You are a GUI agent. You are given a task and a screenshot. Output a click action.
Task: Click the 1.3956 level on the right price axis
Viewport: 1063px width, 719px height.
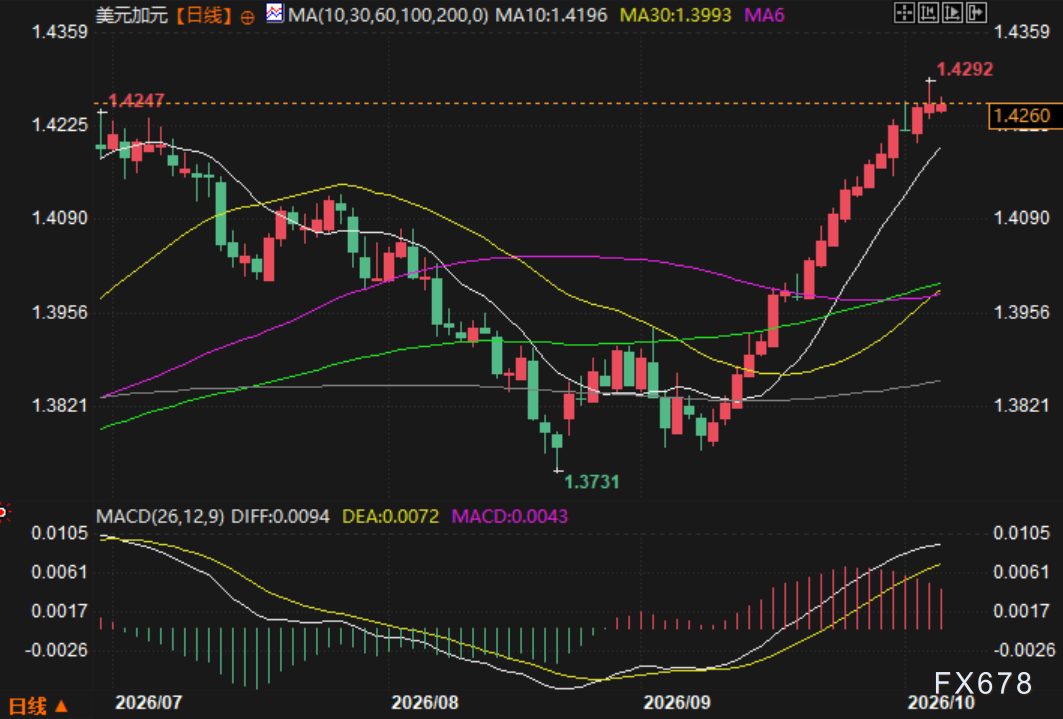click(1021, 312)
